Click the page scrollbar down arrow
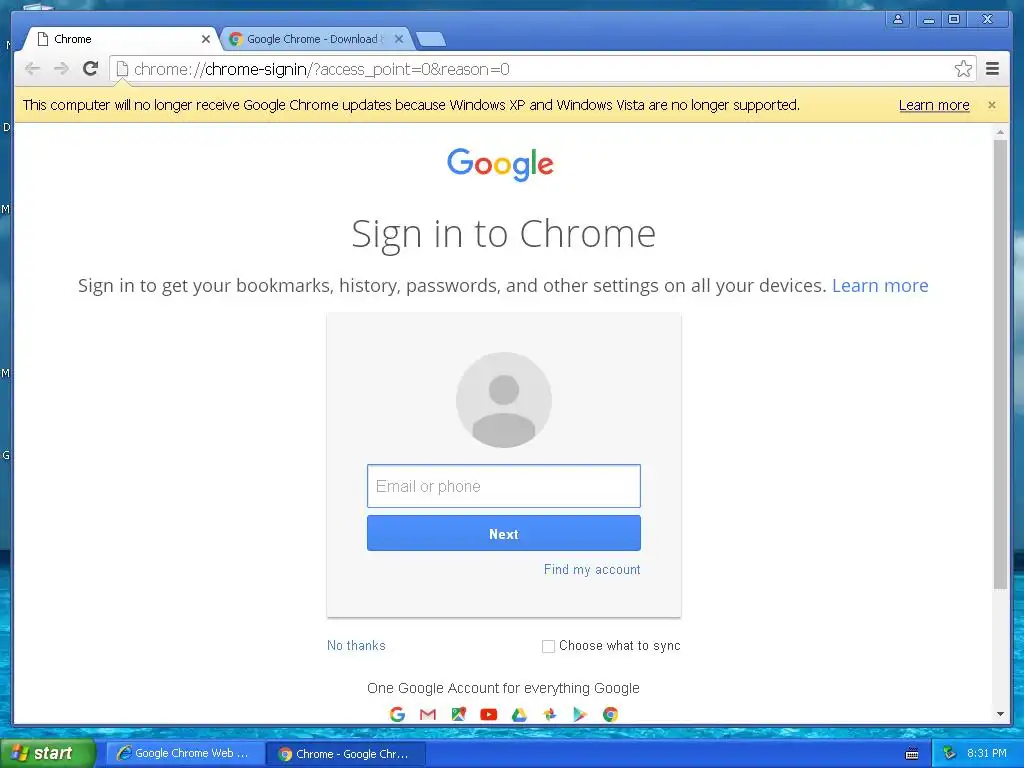Screen dimensions: 1024x768 [1000, 714]
